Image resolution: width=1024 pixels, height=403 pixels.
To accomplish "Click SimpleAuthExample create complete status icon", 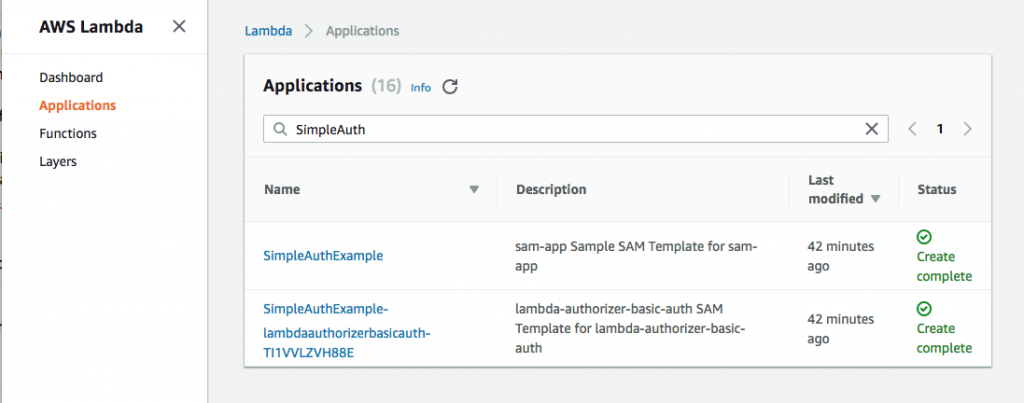I will point(924,238).
